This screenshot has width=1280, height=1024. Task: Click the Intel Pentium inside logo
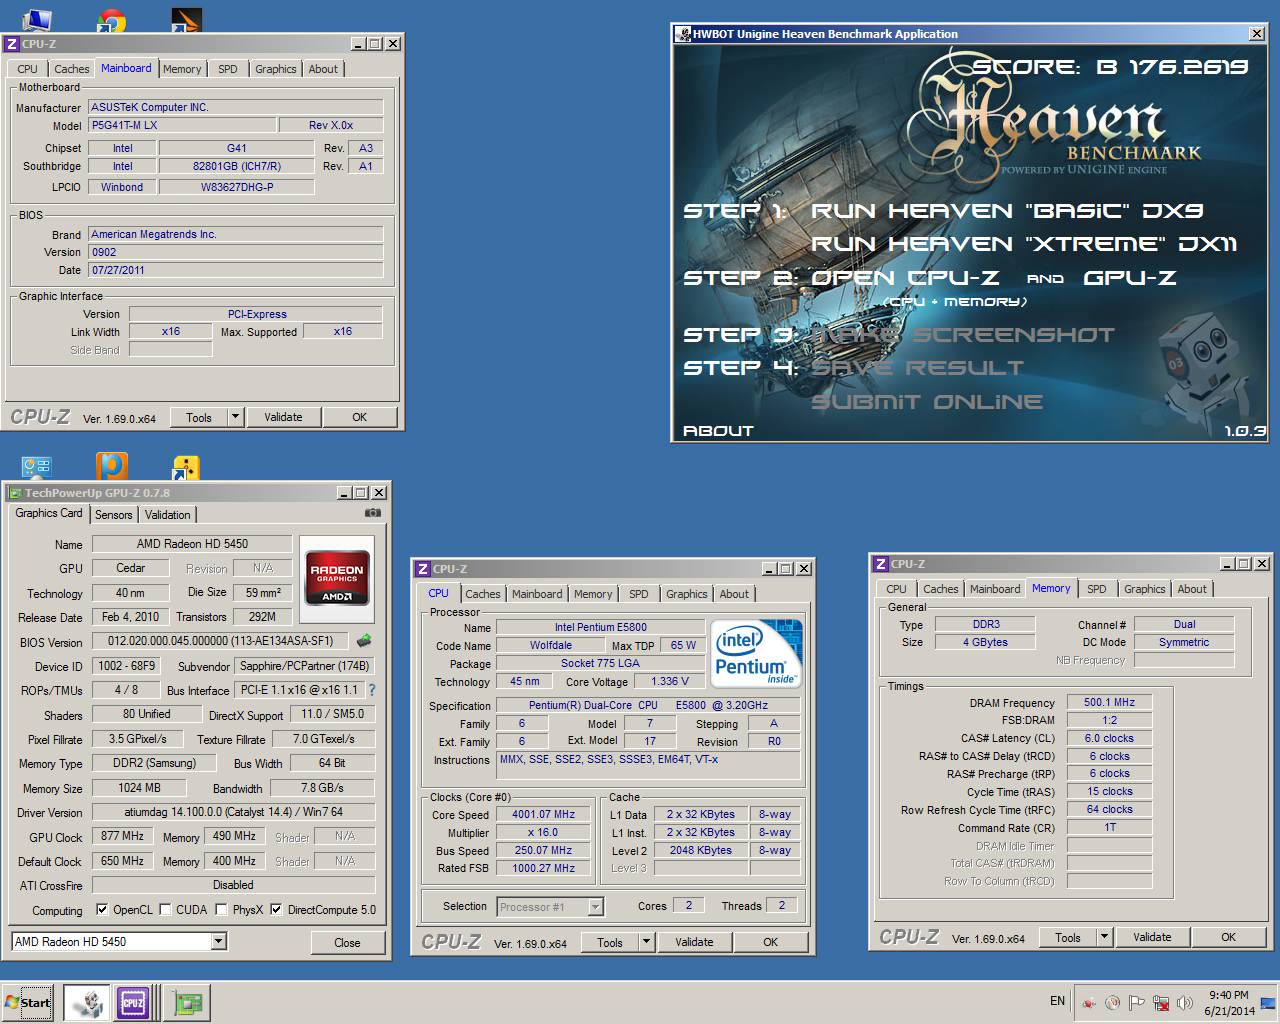[757, 654]
